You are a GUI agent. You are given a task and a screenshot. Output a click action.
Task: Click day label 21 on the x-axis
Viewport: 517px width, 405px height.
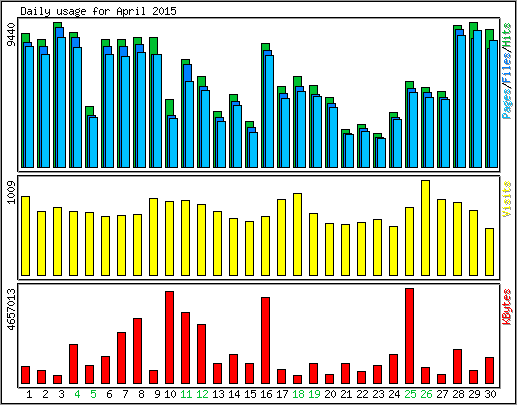pyautogui.click(x=346, y=394)
